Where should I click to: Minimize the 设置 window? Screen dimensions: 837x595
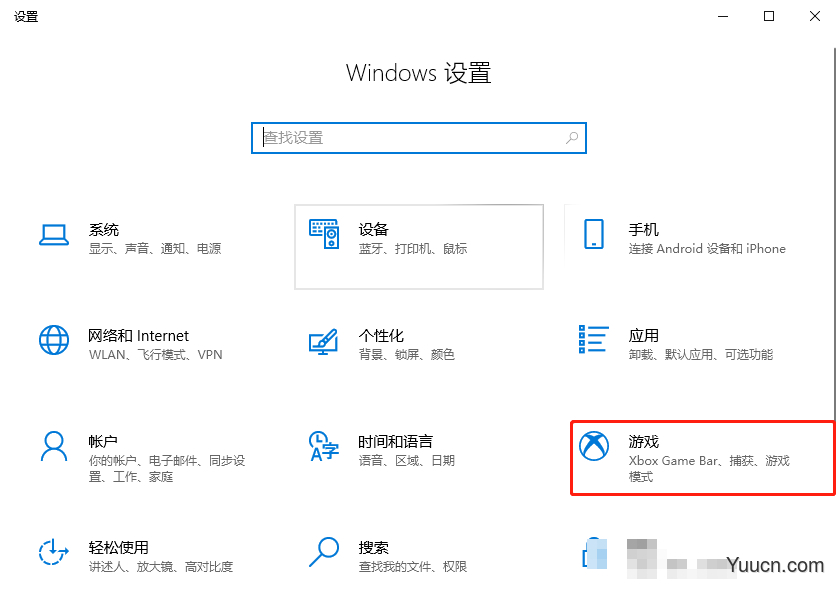coord(720,16)
